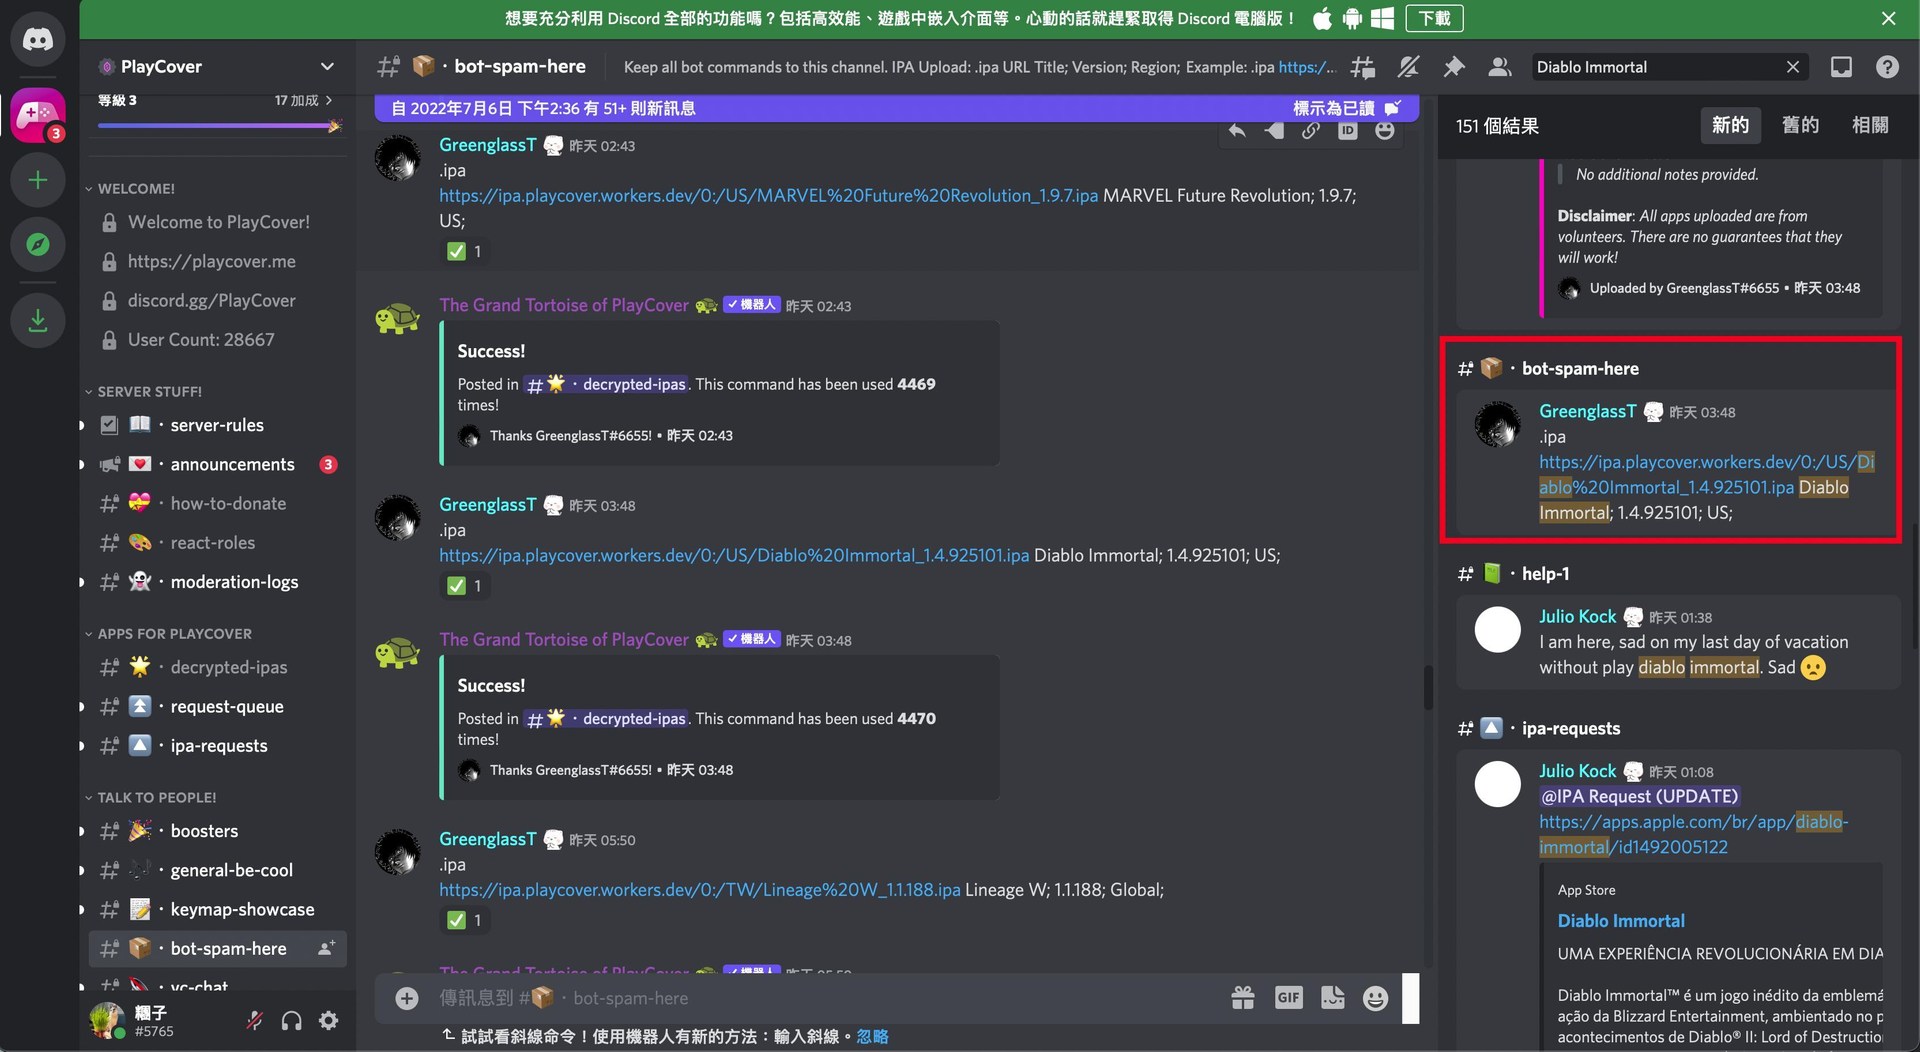Click checkmark reaction under Diablo Immortal message

[464, 585]
